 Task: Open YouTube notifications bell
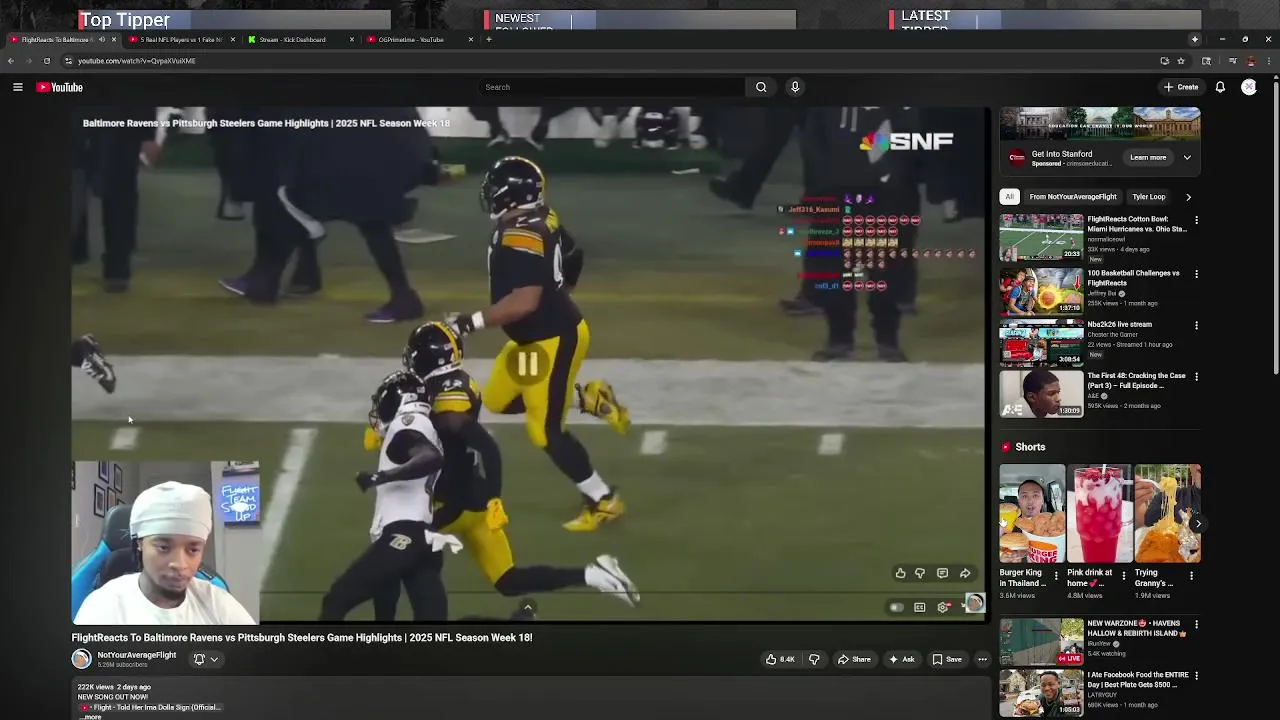(1220, 87)
